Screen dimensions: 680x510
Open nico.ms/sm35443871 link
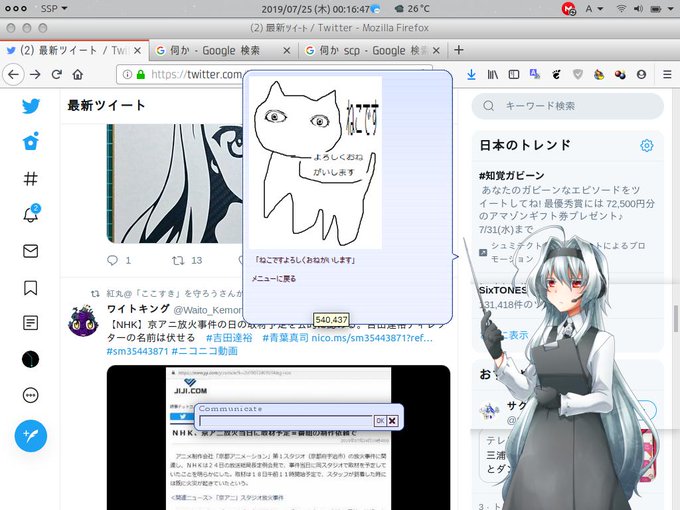point(372,337)
